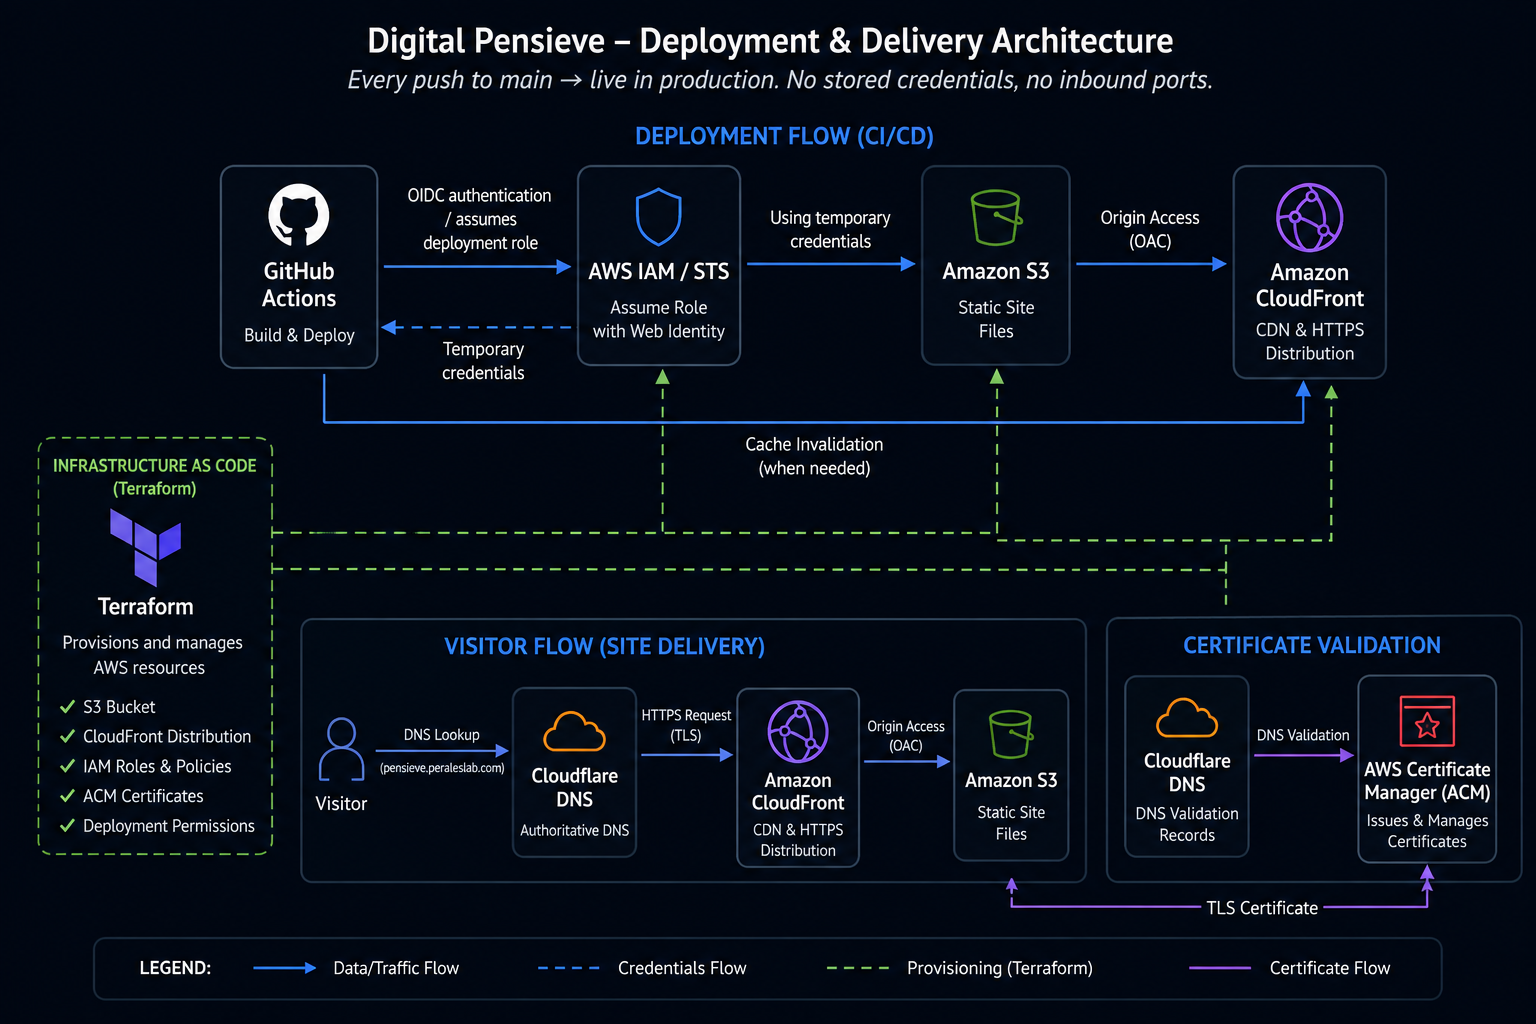The image size is (1536, 1024).
Task: Click the 'Using temporary credentials' label
Action: (830, 230)
